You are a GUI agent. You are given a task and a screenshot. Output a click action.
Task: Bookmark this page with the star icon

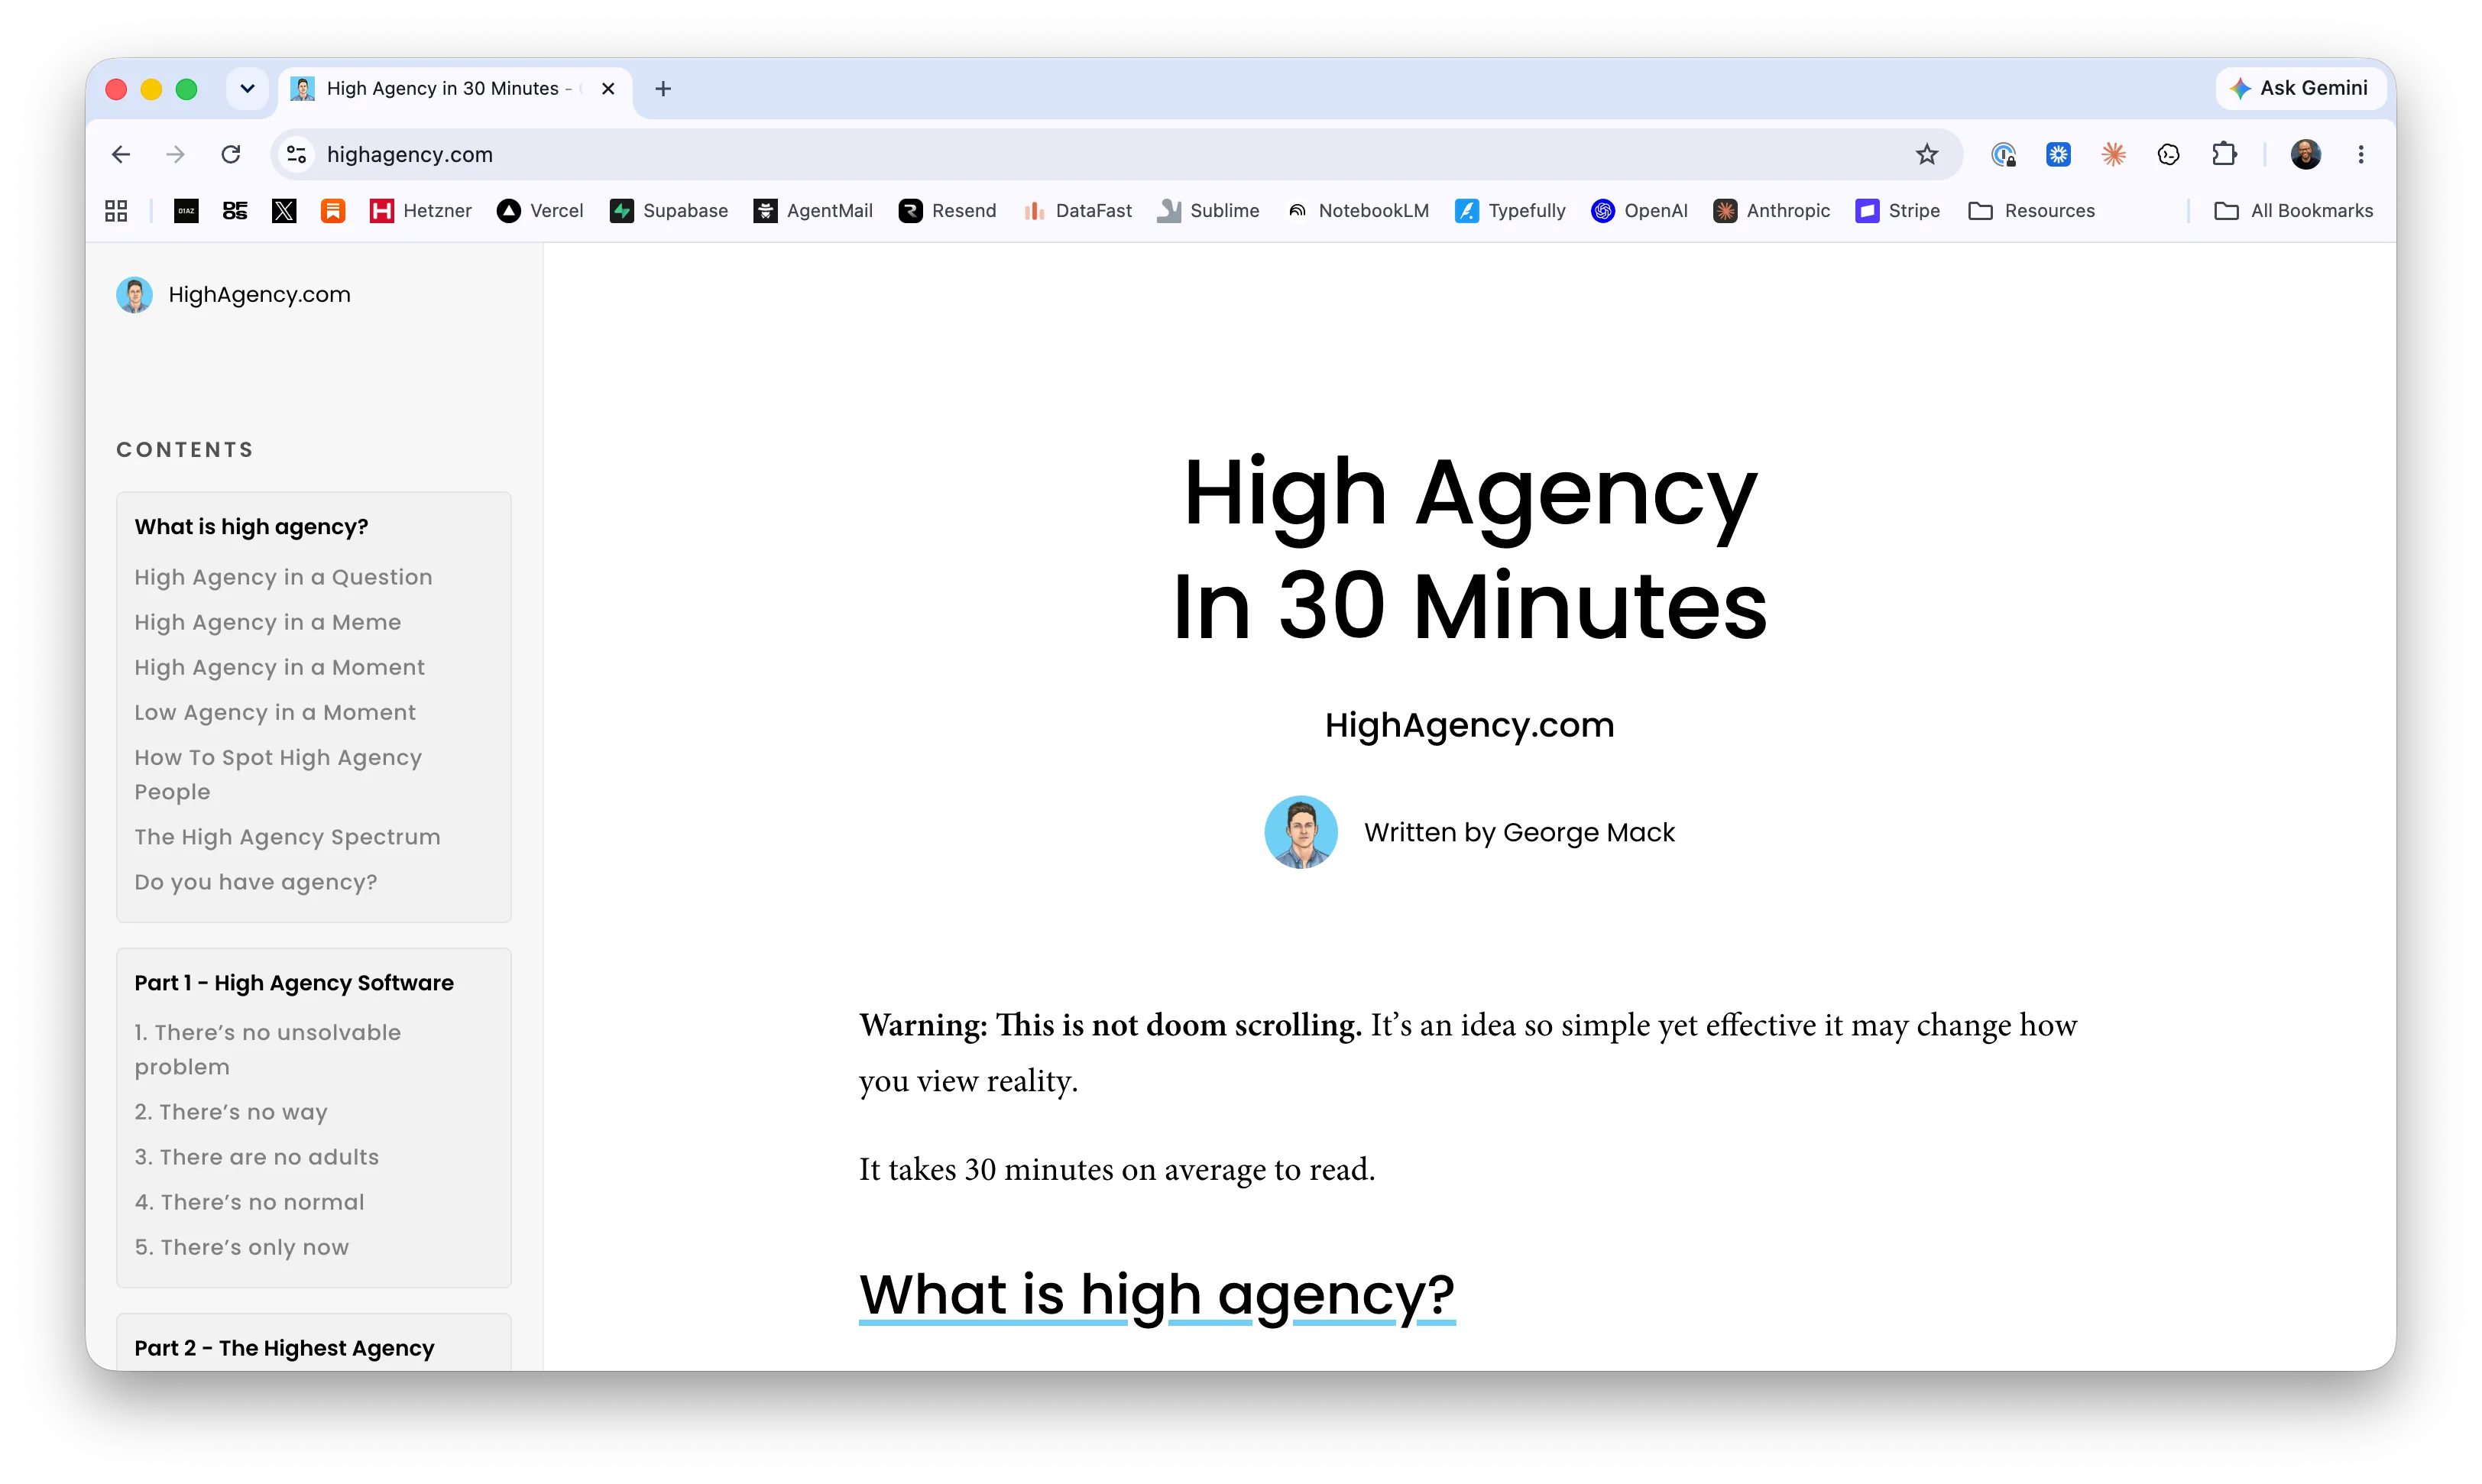click(1926, 154)
